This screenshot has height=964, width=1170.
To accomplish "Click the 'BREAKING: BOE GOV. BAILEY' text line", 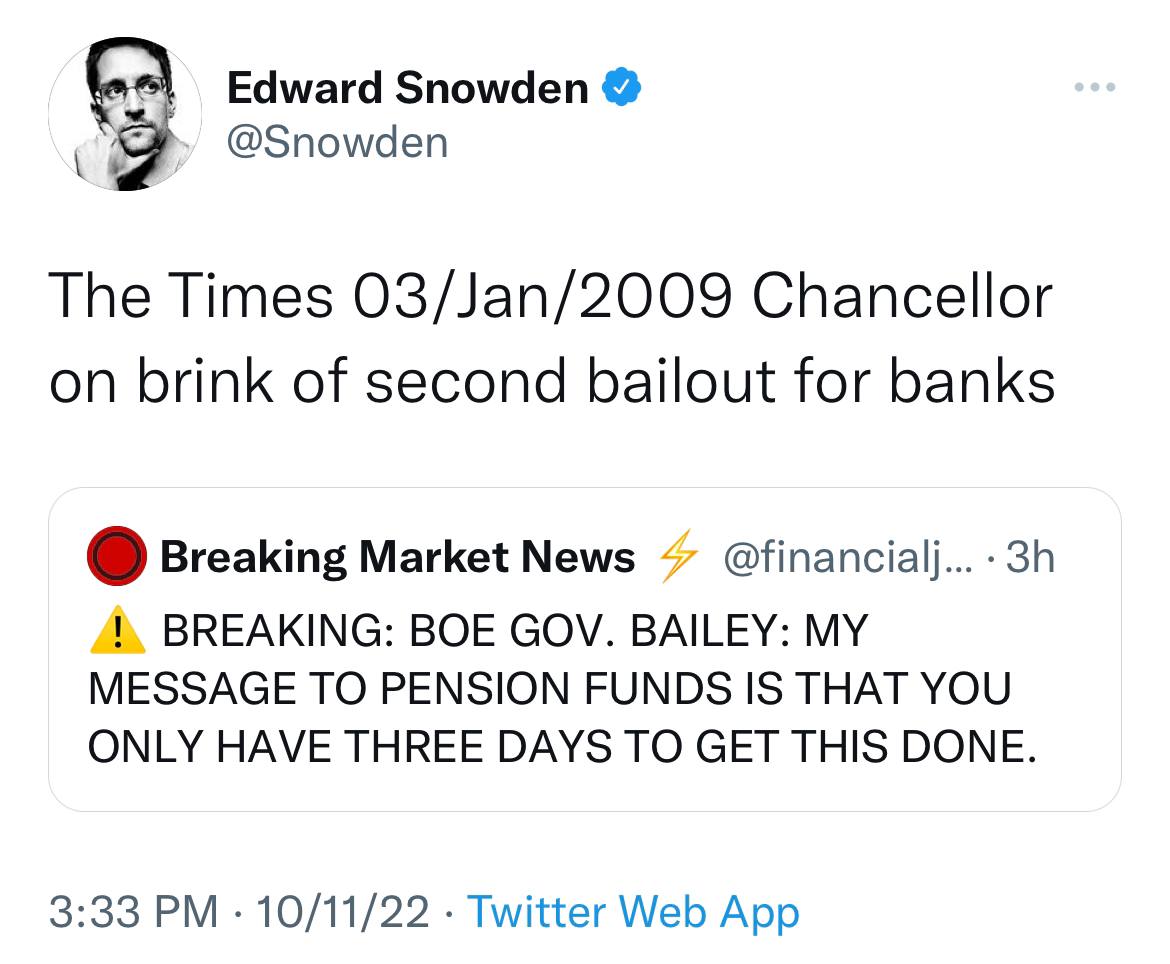I will point(515,630).
